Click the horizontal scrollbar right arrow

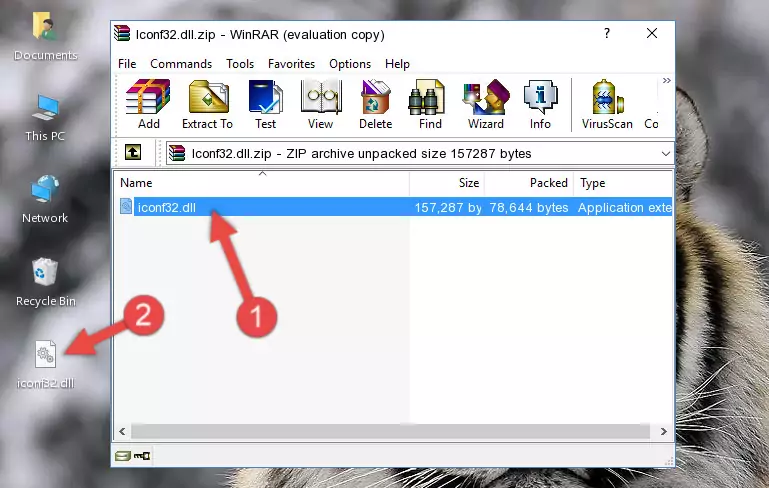click(664, 432)
